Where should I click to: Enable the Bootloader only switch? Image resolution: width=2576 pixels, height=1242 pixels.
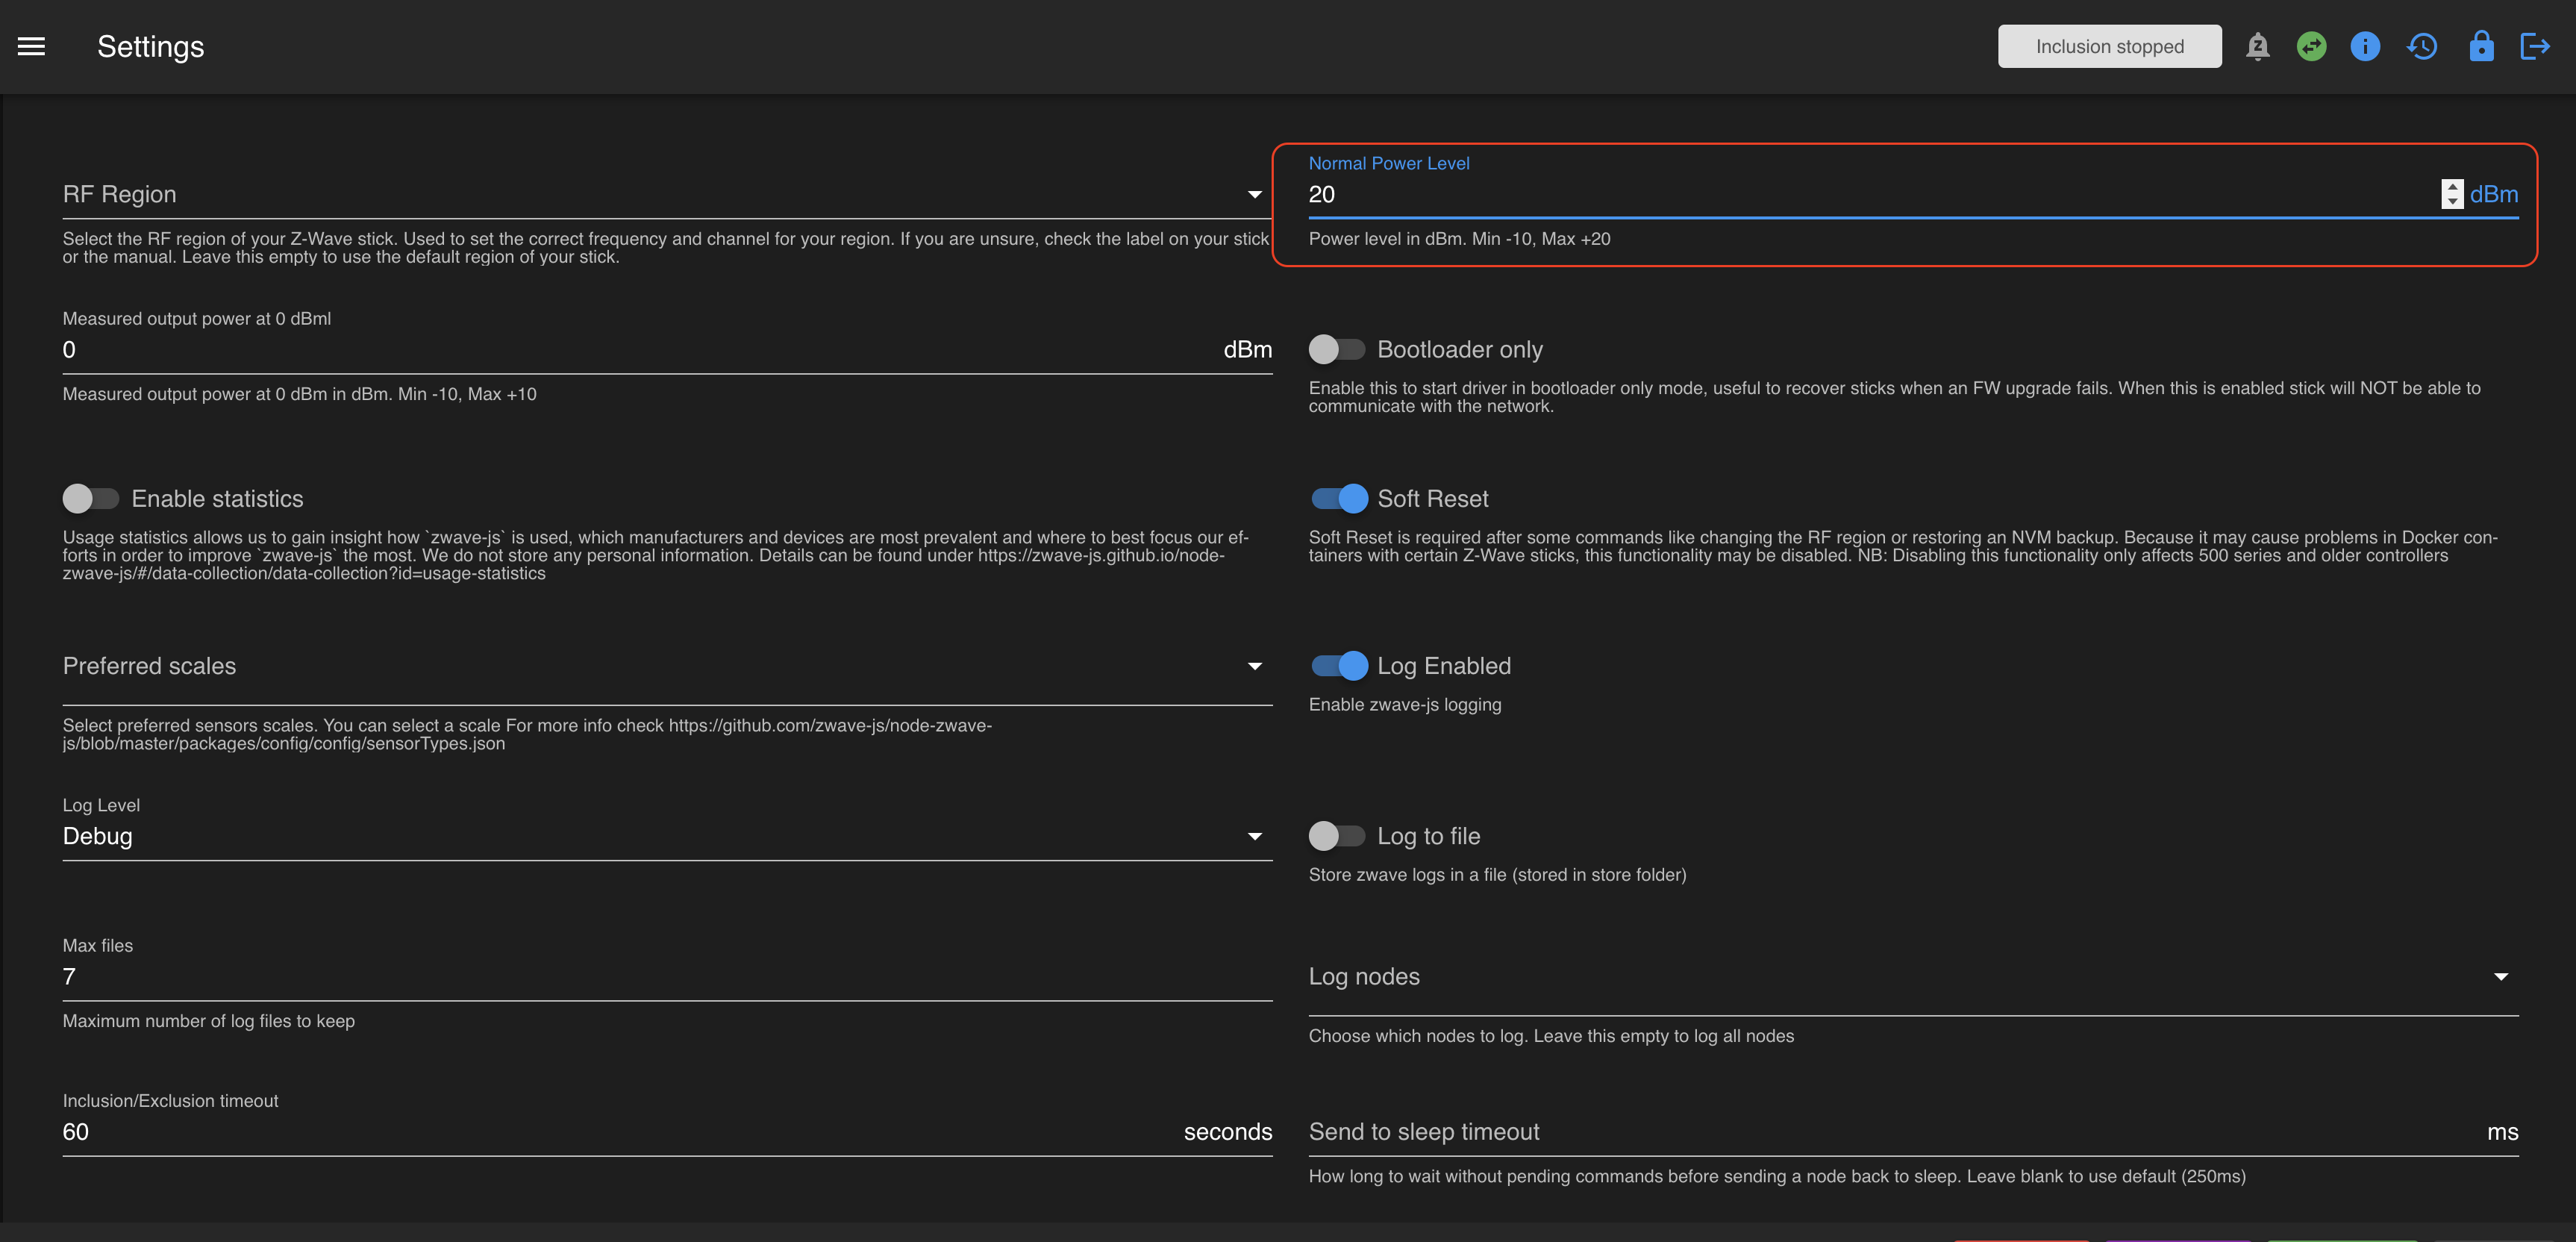(1336, 349)
